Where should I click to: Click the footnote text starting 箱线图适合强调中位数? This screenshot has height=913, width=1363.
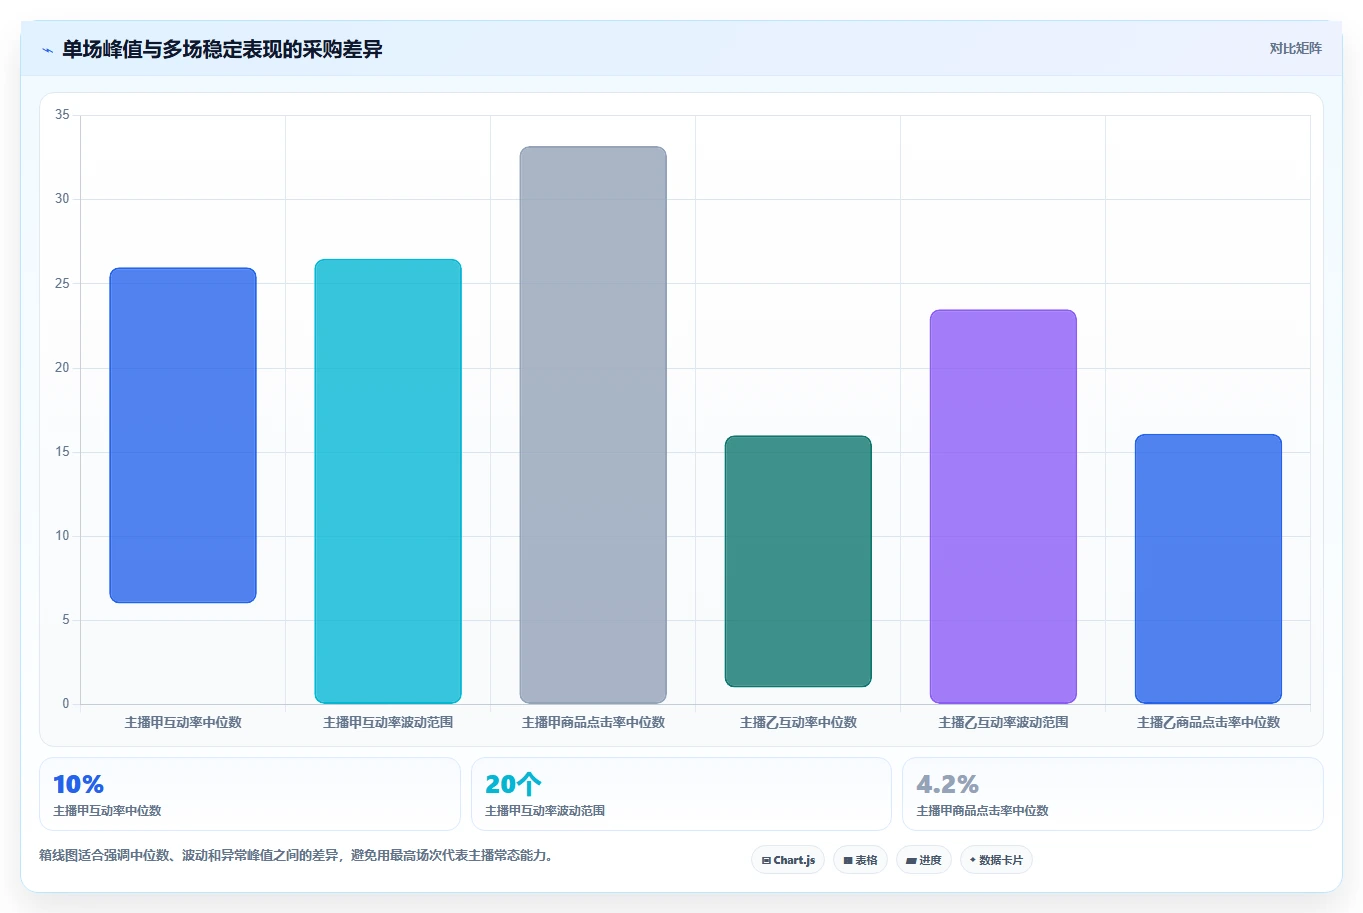pyautogui.click(x=296, y=856)
